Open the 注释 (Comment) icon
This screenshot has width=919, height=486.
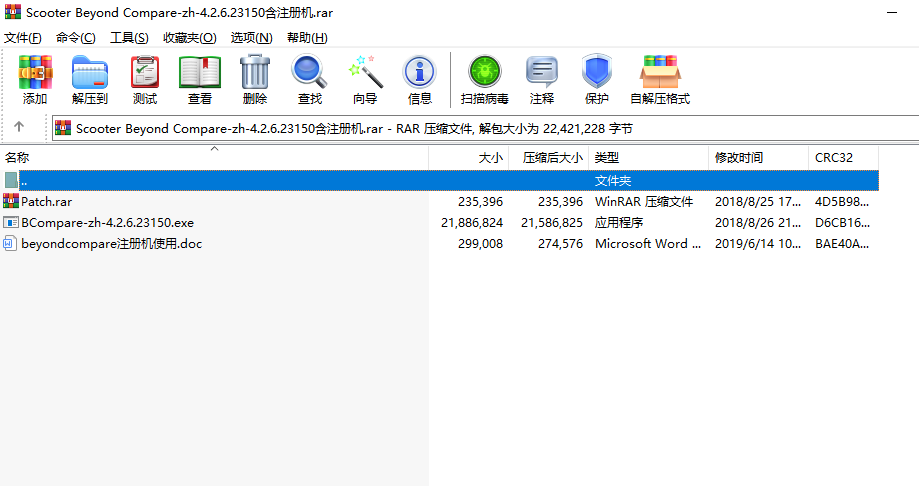click(x=542, y=73)
